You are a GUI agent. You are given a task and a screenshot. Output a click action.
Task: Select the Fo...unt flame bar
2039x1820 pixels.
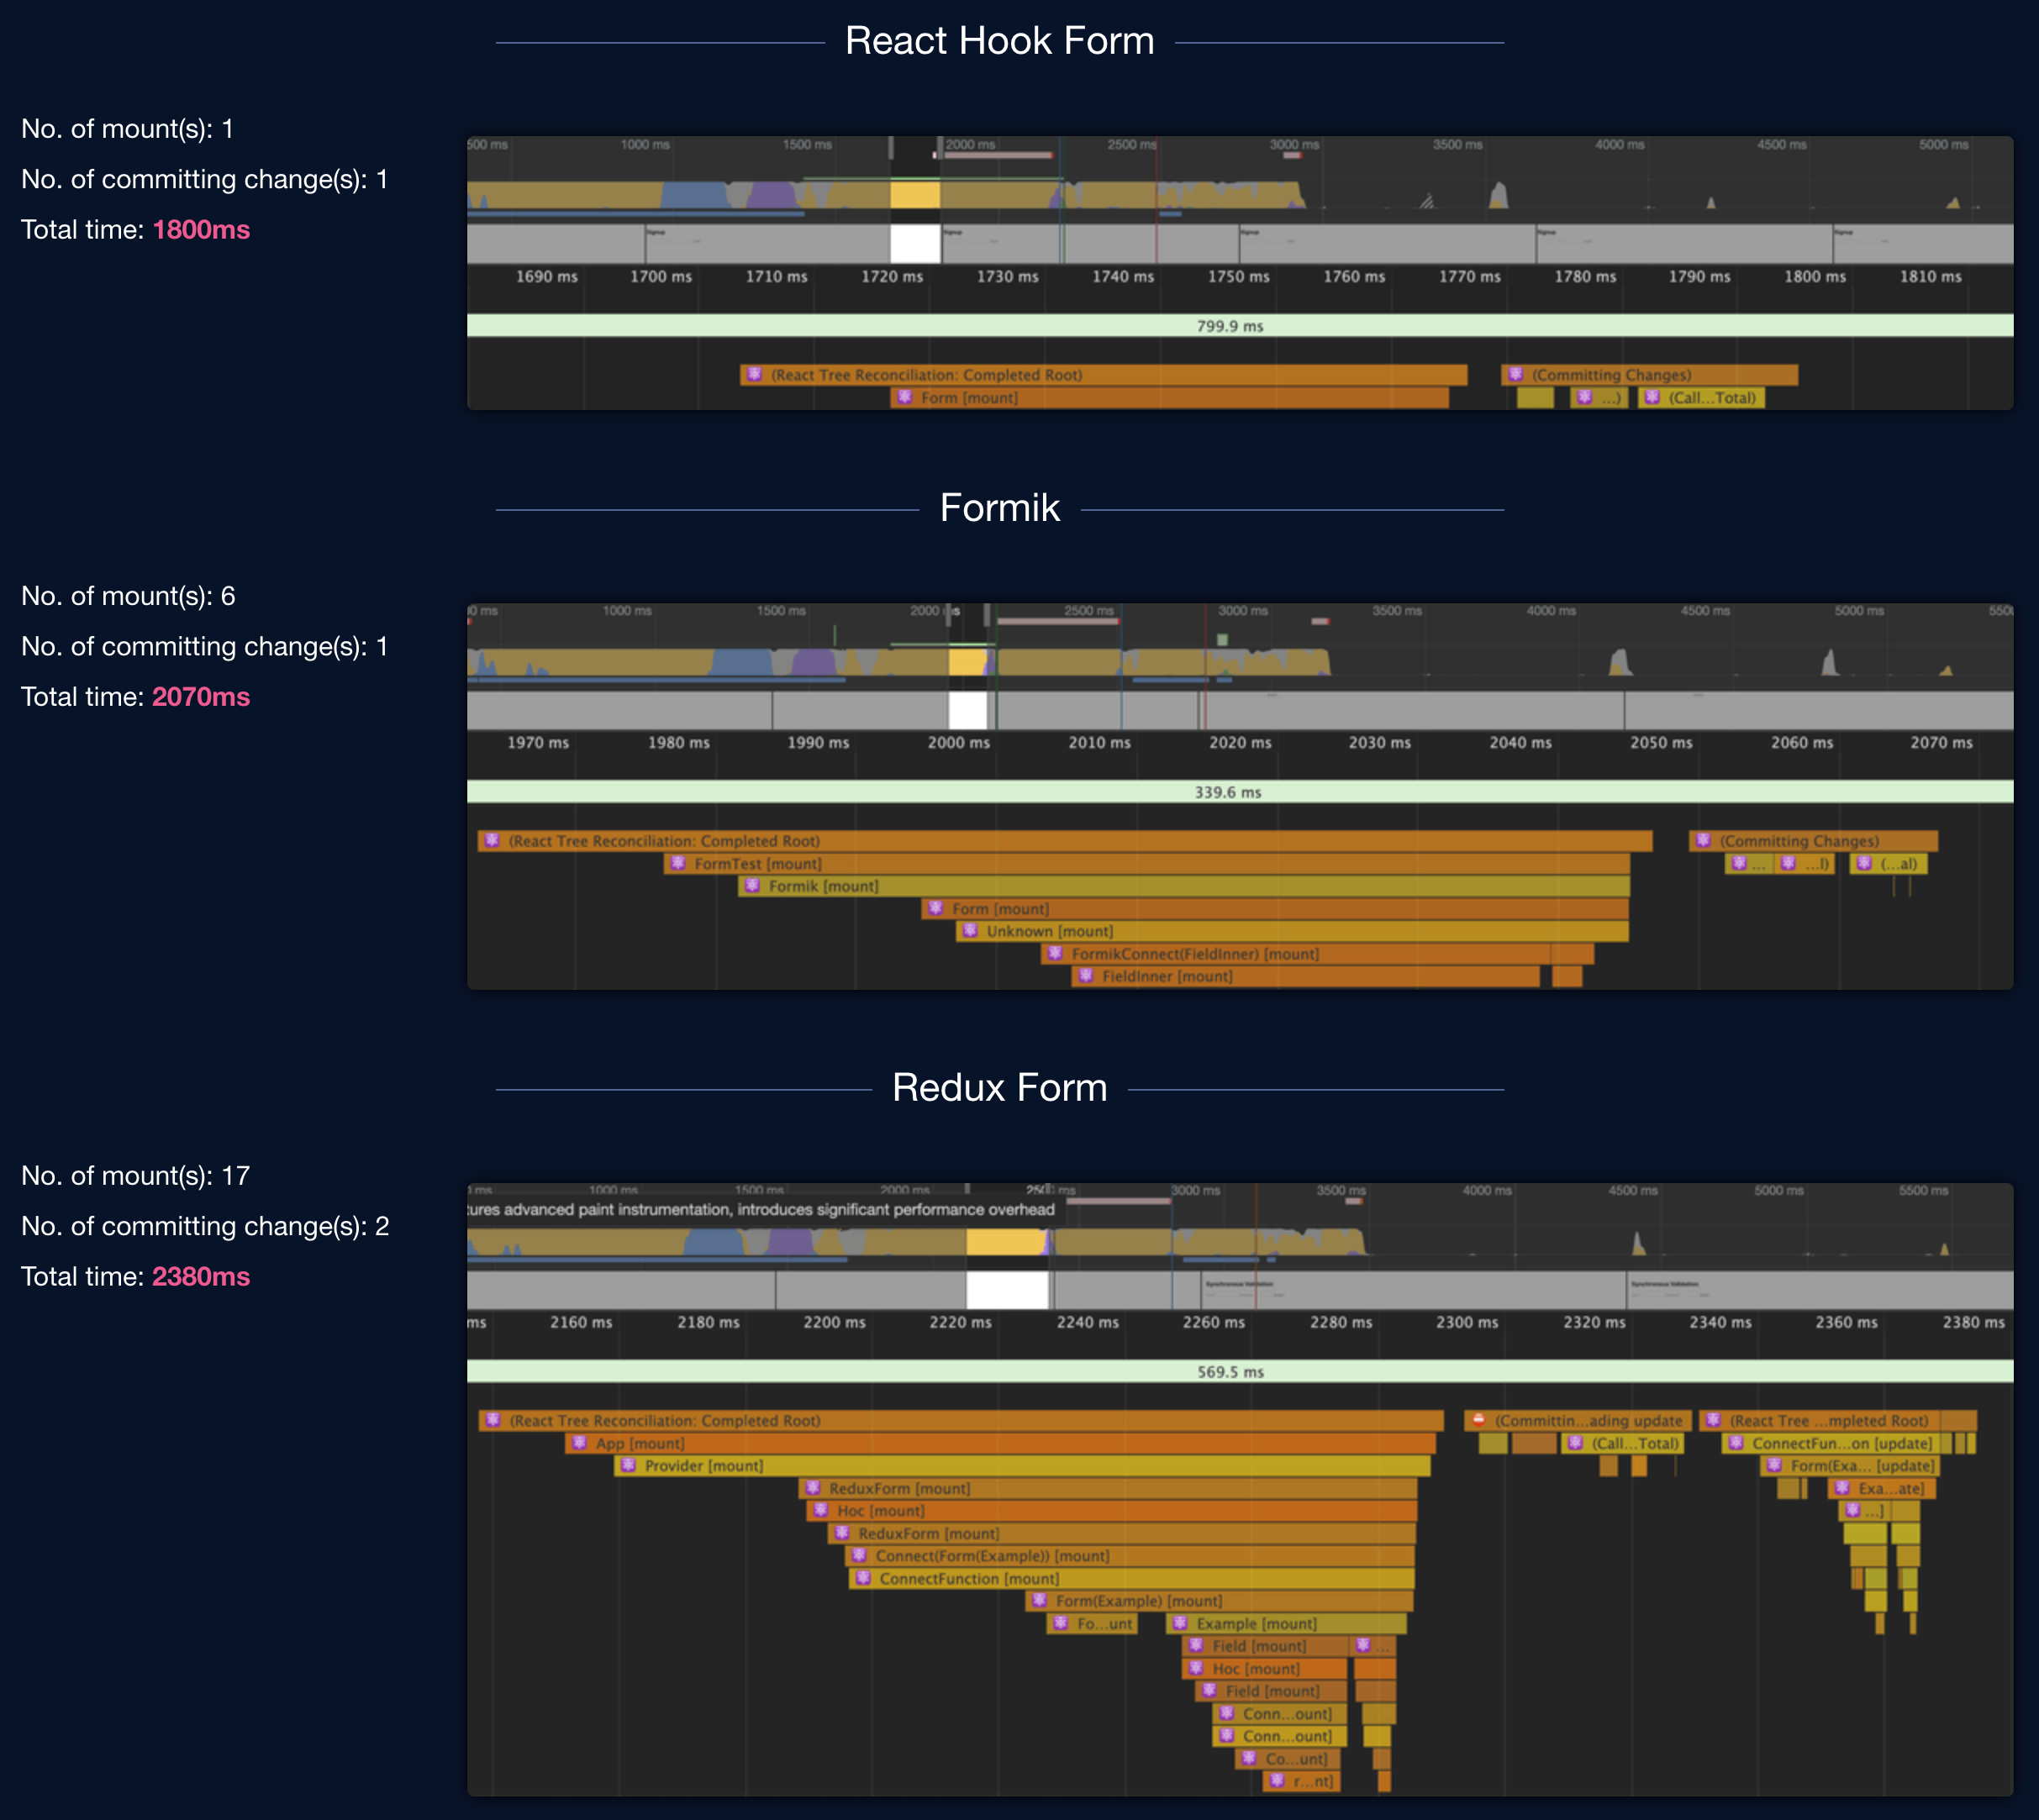(x=1092, y=1624)
